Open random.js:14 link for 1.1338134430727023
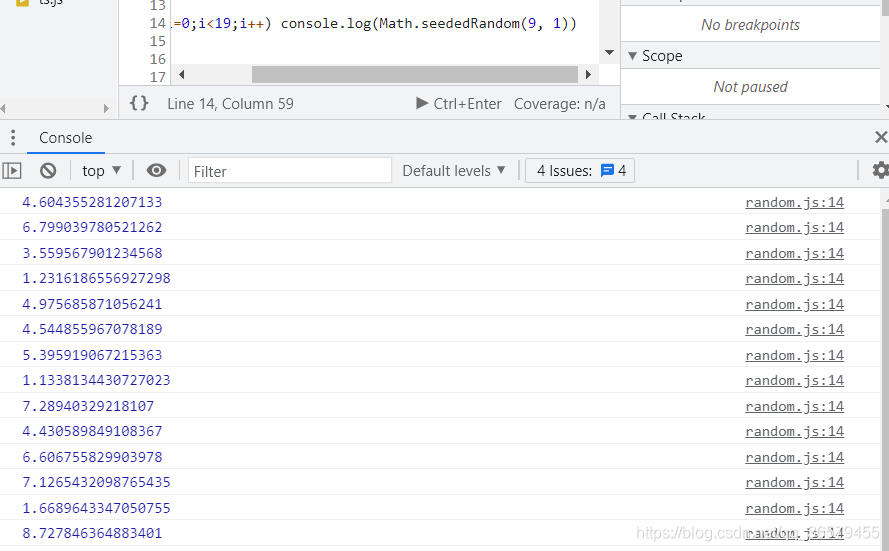This screenshot has width=889, height=551. pos(794,380)
